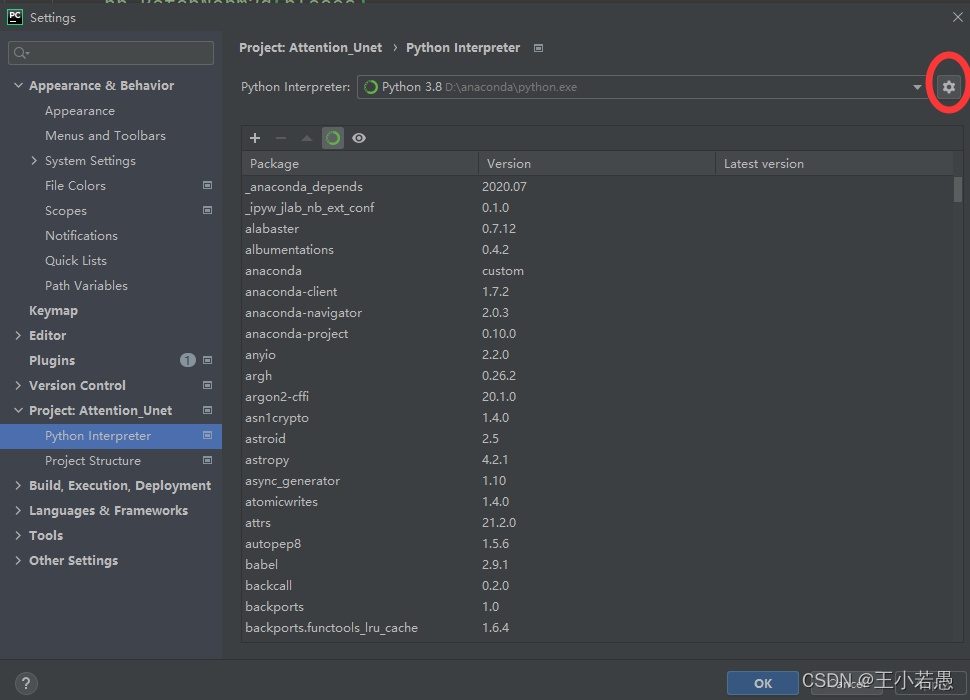Select File Colors settings
970x700 pixels.
click(75, 186)
